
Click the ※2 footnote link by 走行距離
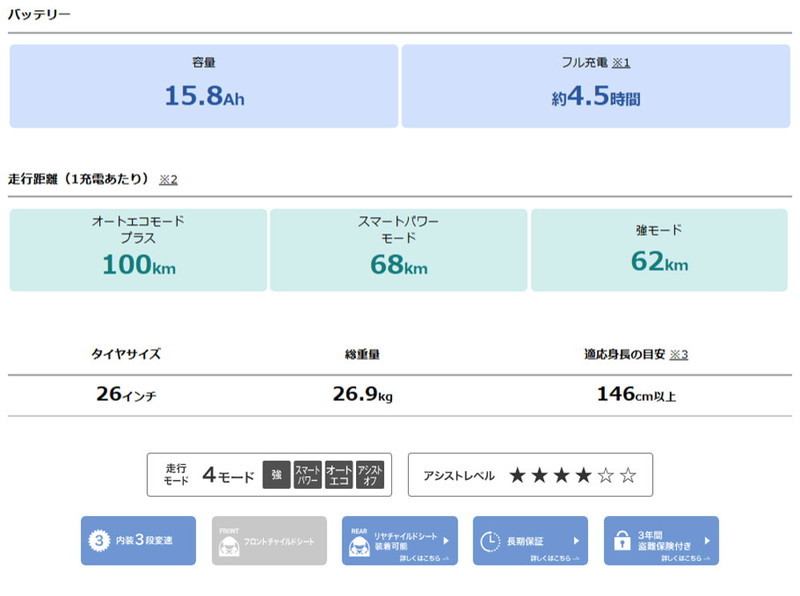click(167, 180)
